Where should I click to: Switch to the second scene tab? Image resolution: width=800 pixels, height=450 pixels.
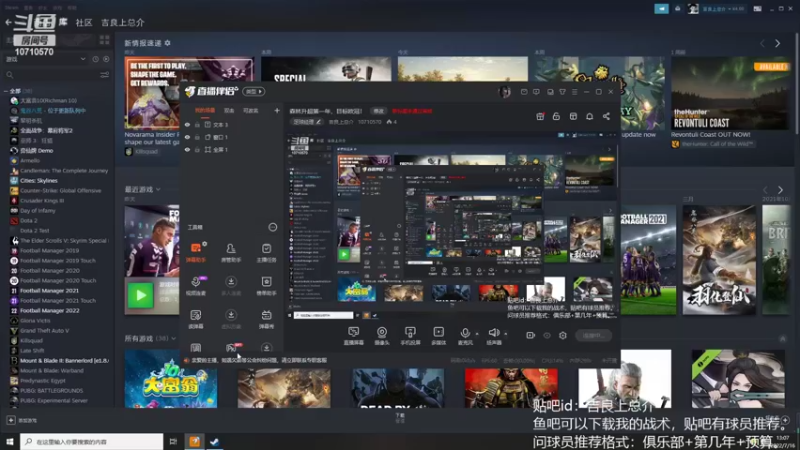click(229, 110)
